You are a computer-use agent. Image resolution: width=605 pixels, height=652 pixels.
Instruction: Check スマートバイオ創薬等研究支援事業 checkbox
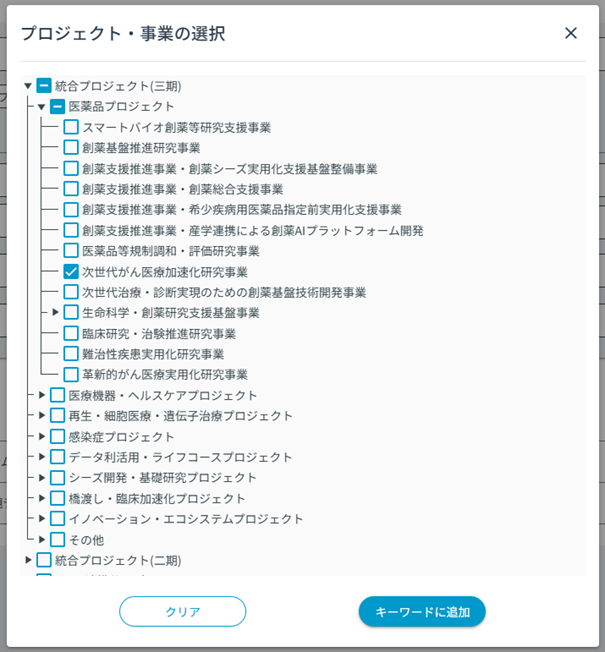pyautogui.click(x=71, y=127)
